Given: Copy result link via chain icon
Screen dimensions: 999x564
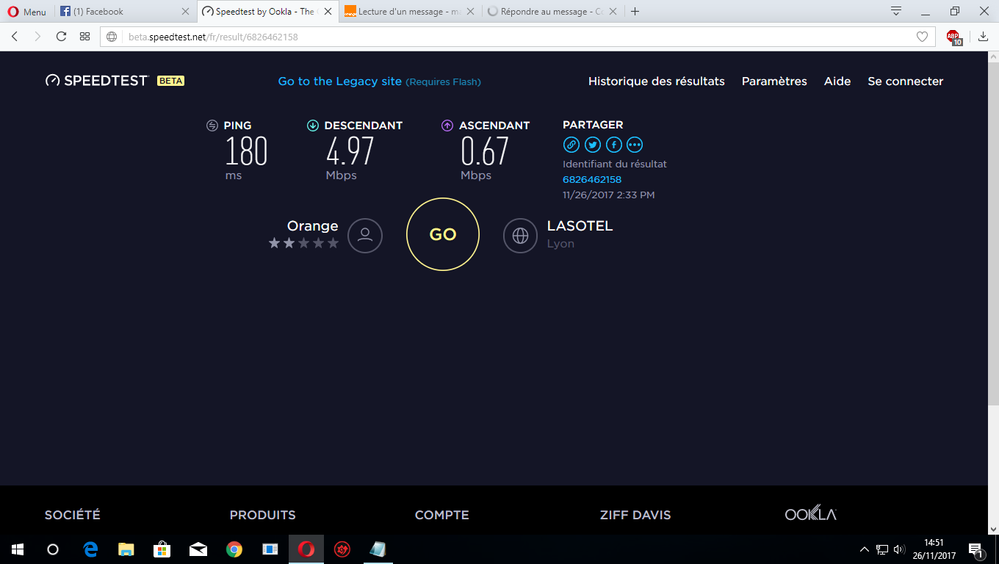Looking at the screenshot, I should pos(571,145).
